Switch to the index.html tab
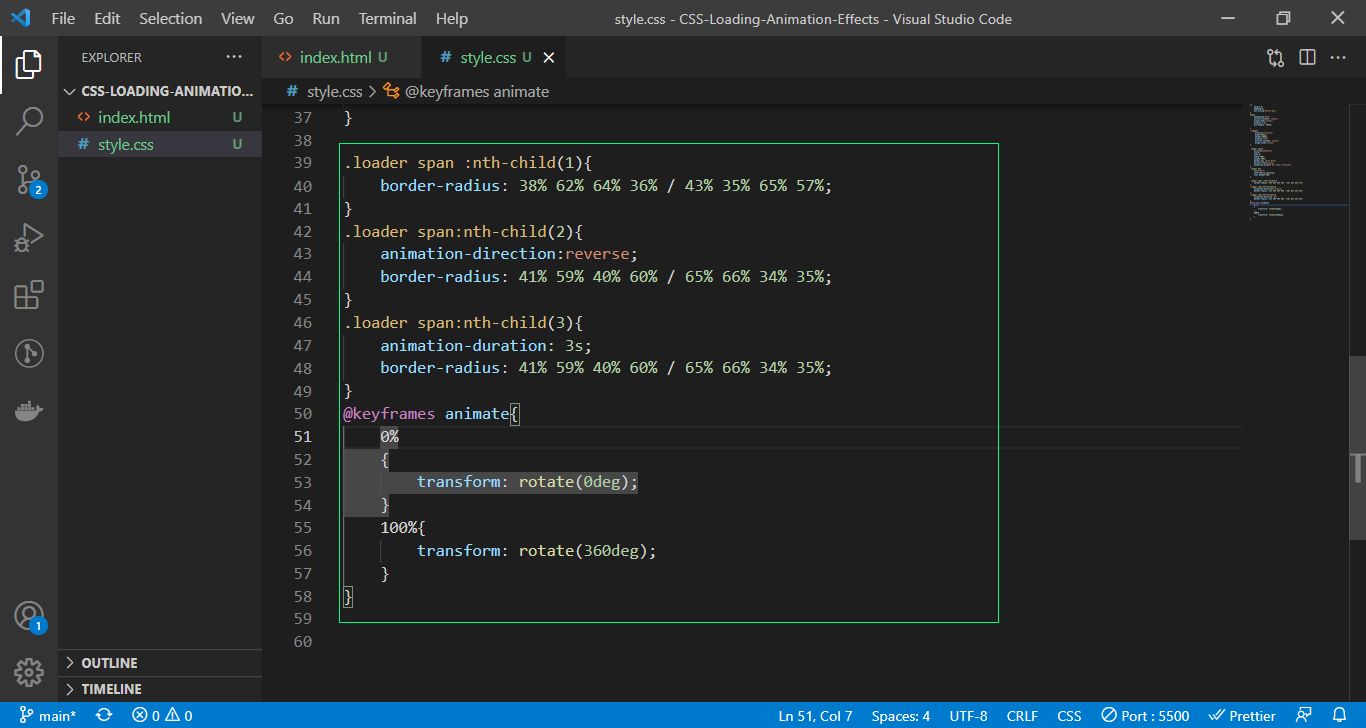1366x728 pixels. click(342, 58)
